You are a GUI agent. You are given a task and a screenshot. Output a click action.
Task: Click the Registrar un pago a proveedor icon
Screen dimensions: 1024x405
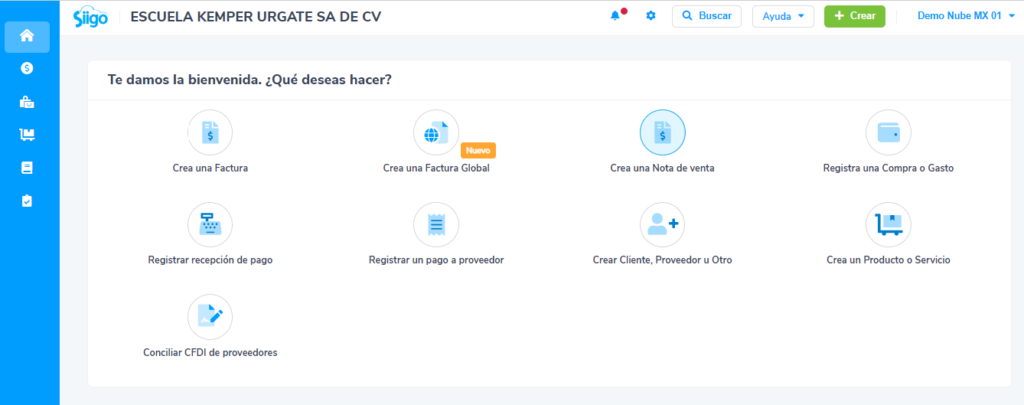coord(436,224)
